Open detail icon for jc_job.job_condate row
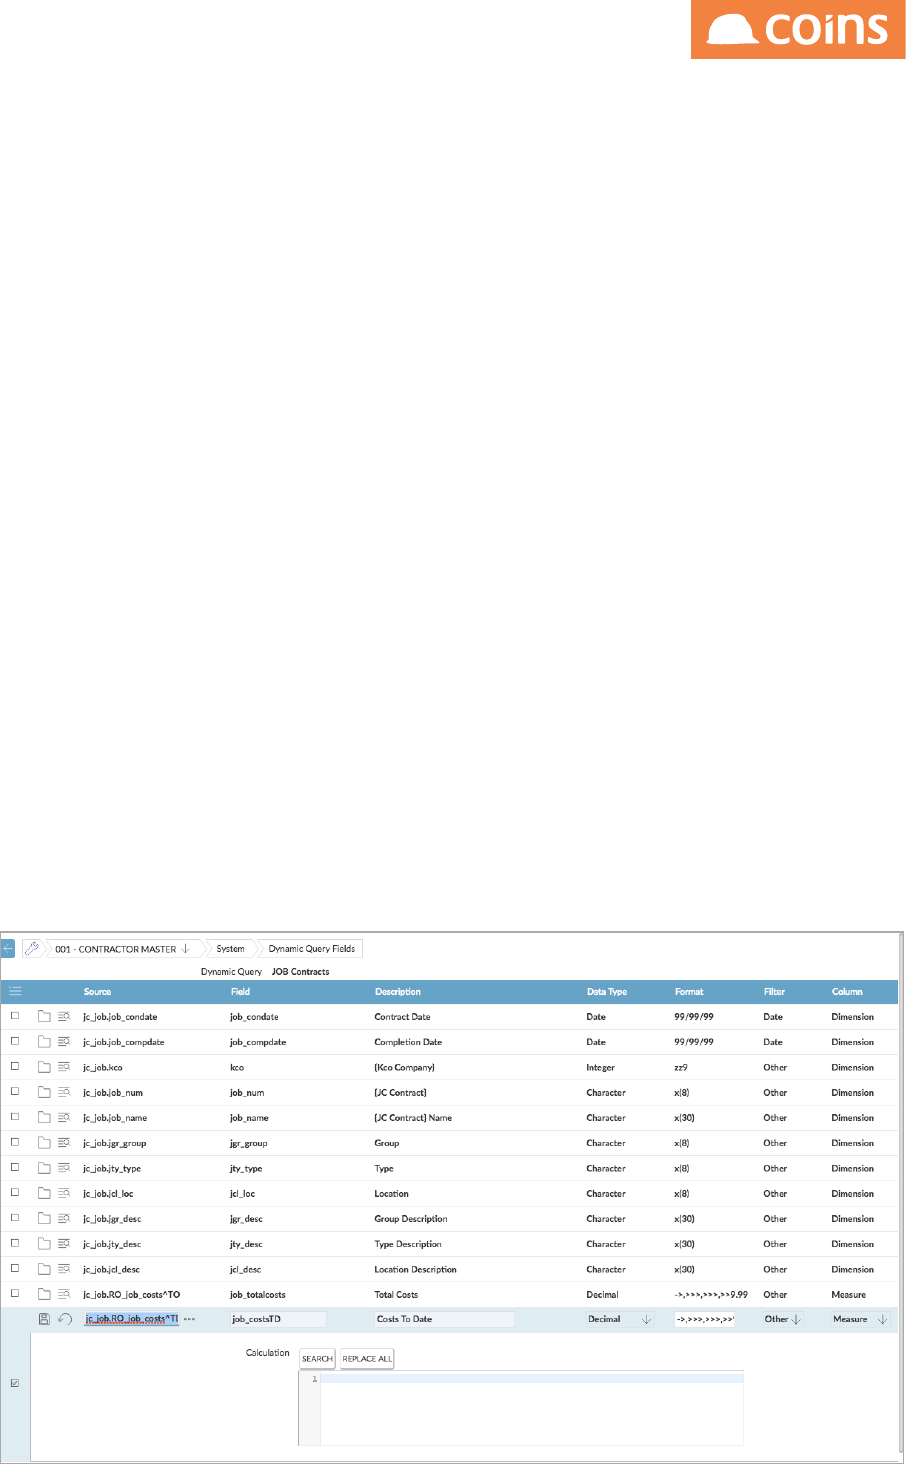Image resolution: width=906 pixels, height=1464 pixels. [64, 1017]
